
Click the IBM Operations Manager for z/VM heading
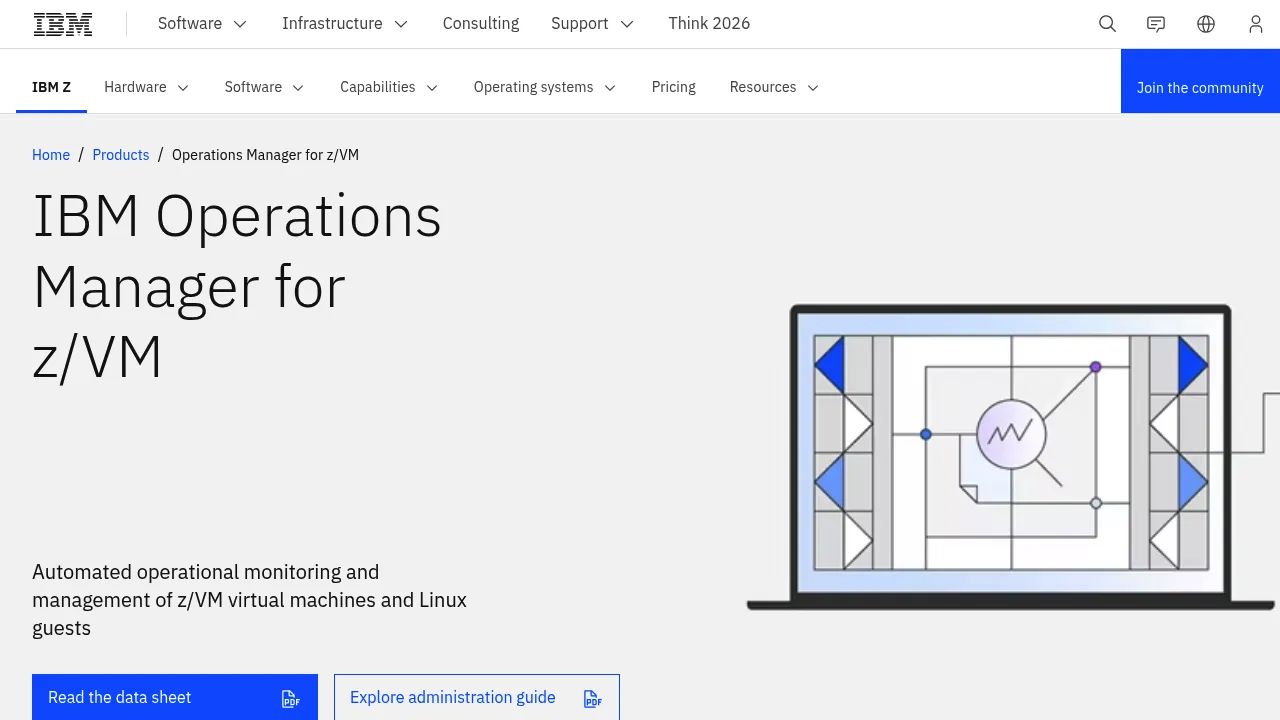click(237, 286)
